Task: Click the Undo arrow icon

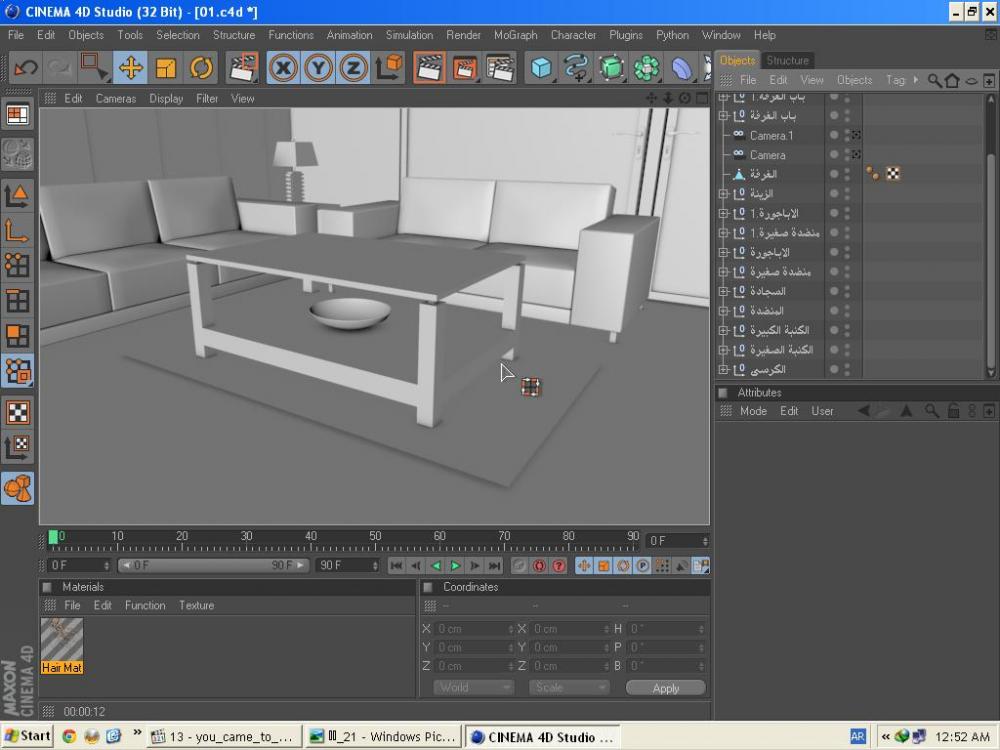Action: (26, 68)
